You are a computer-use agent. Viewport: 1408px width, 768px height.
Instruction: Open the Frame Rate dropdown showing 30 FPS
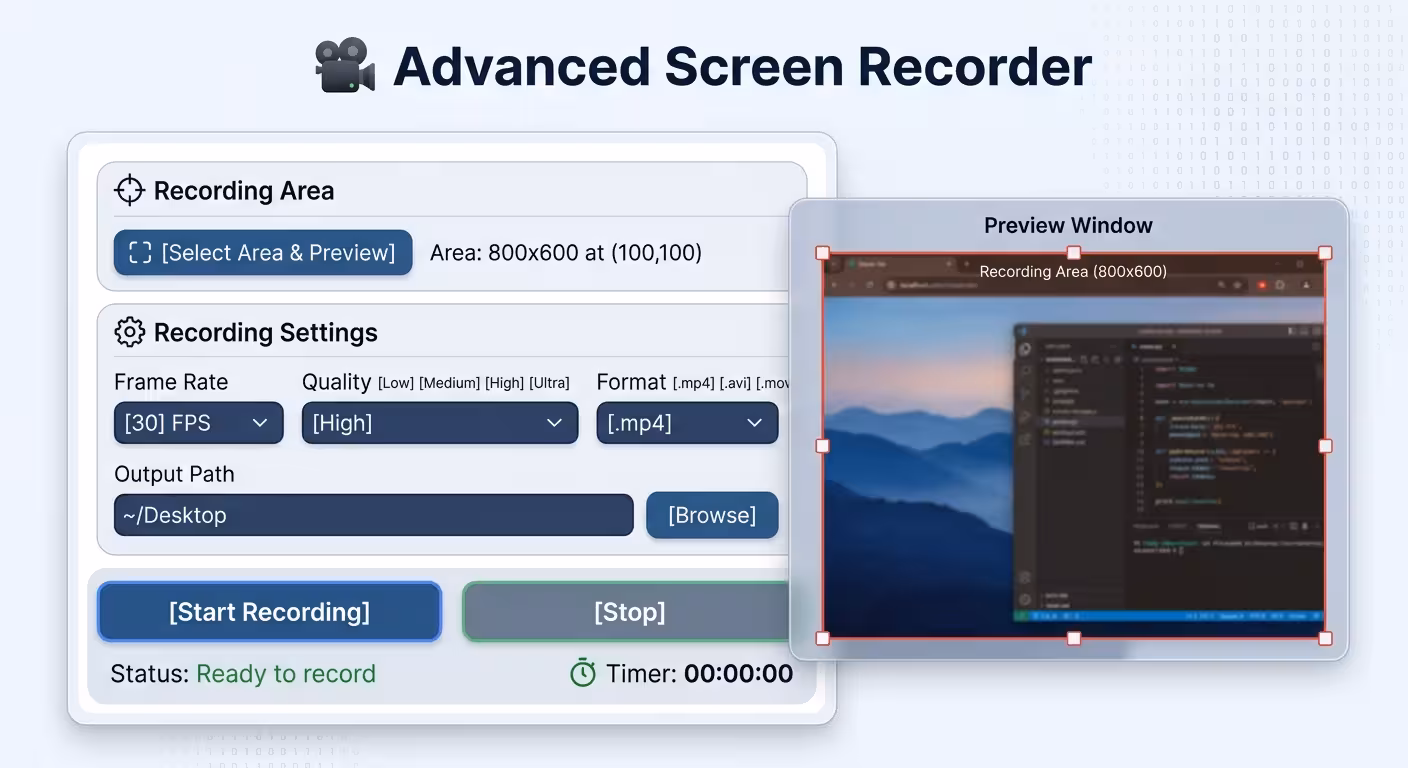pos(199,423)
